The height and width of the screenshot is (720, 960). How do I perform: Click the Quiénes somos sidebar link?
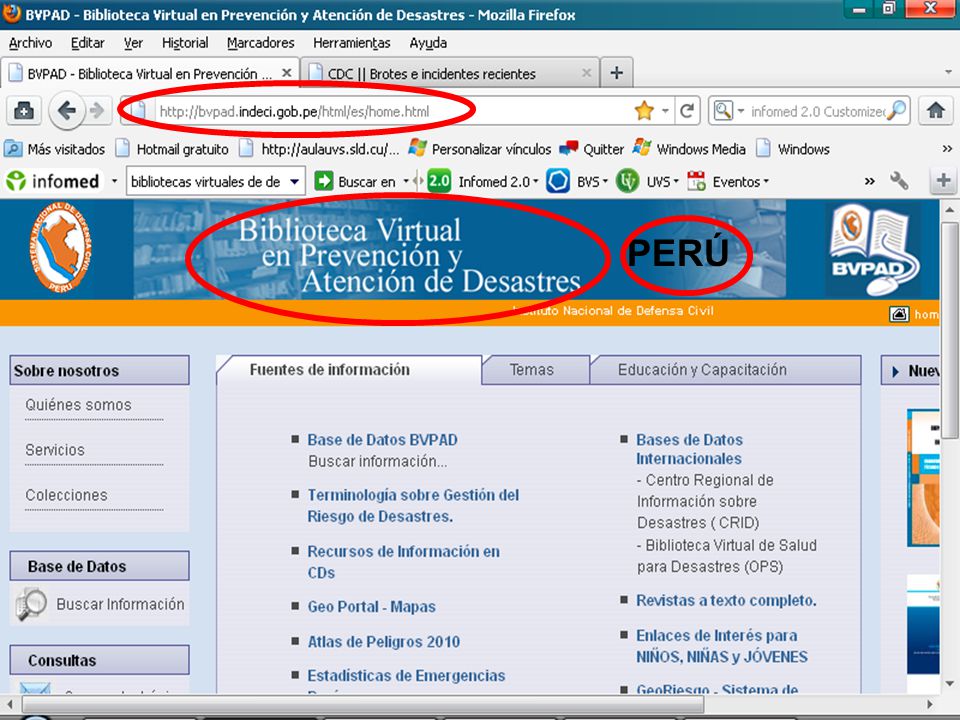click(78, 405)
